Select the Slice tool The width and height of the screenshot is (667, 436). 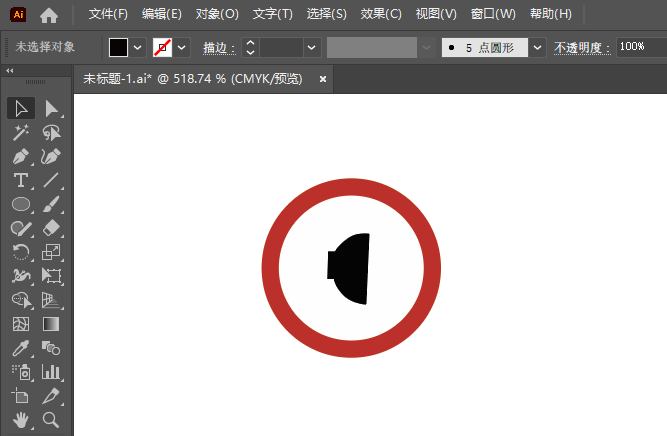51,396
